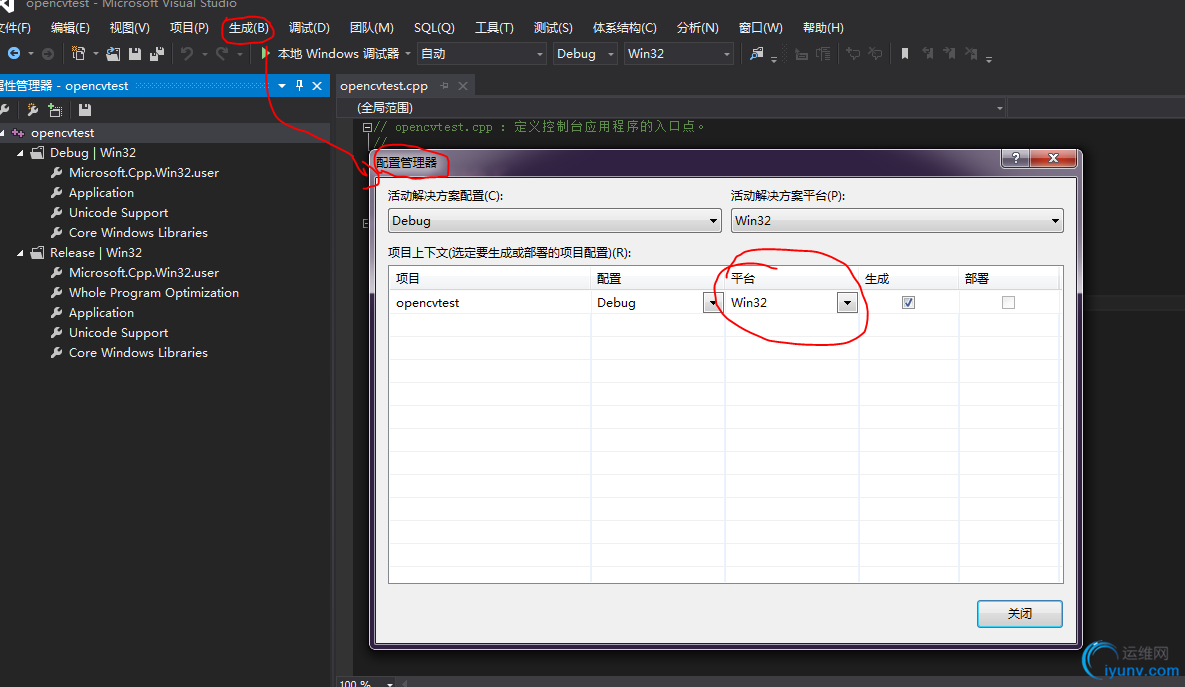1185x687 pixels.
Task: Select Unicode Support under Release | Win32
Action: 118,333
